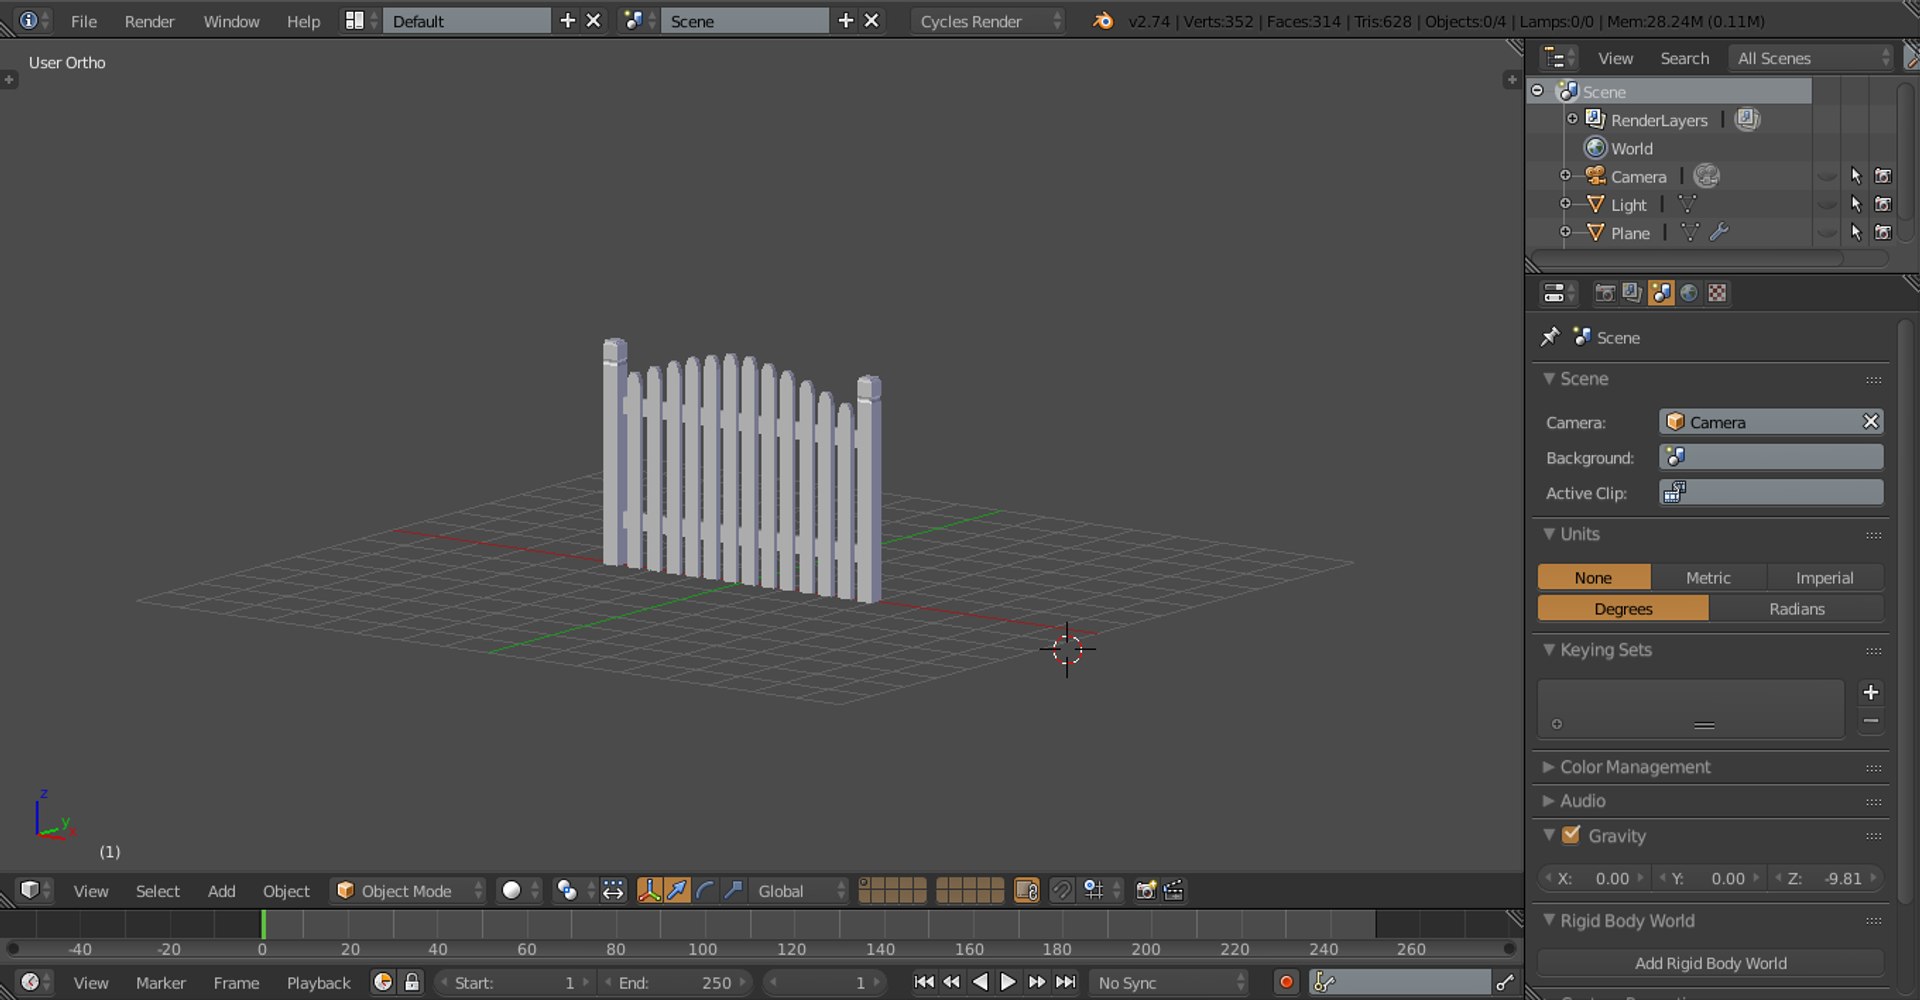Toggle automatic keyframe record button
1920x1000 pixels.
point(1286,983)
